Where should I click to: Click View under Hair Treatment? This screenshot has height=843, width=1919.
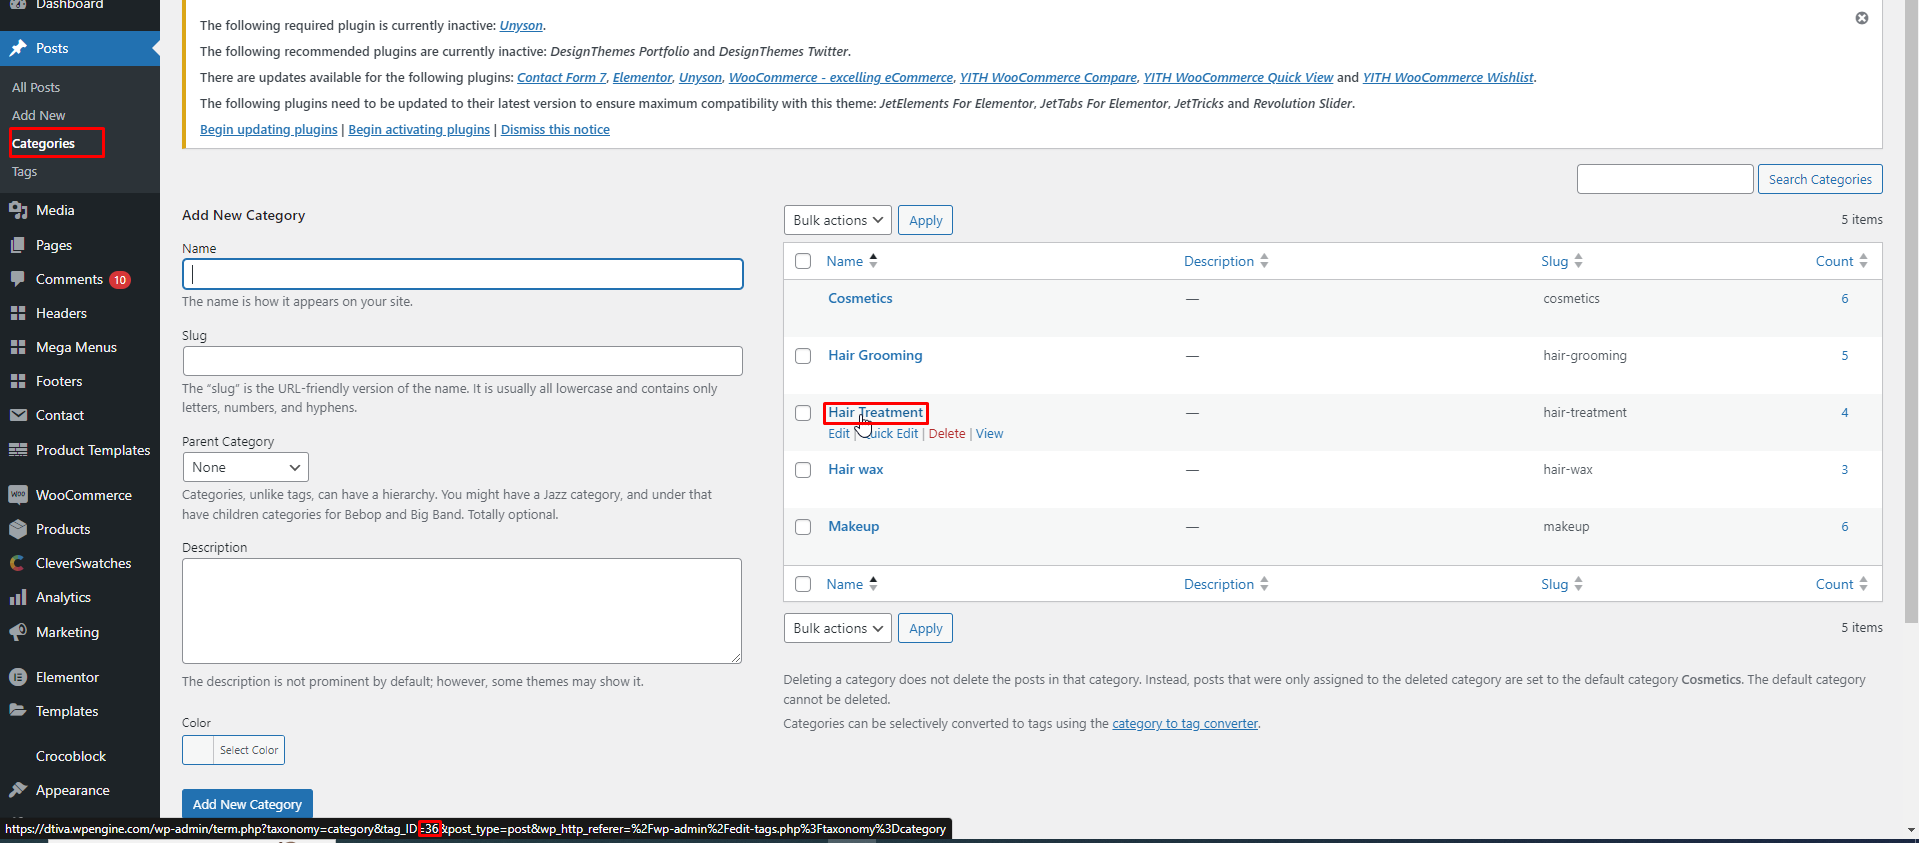pos(990,433)
